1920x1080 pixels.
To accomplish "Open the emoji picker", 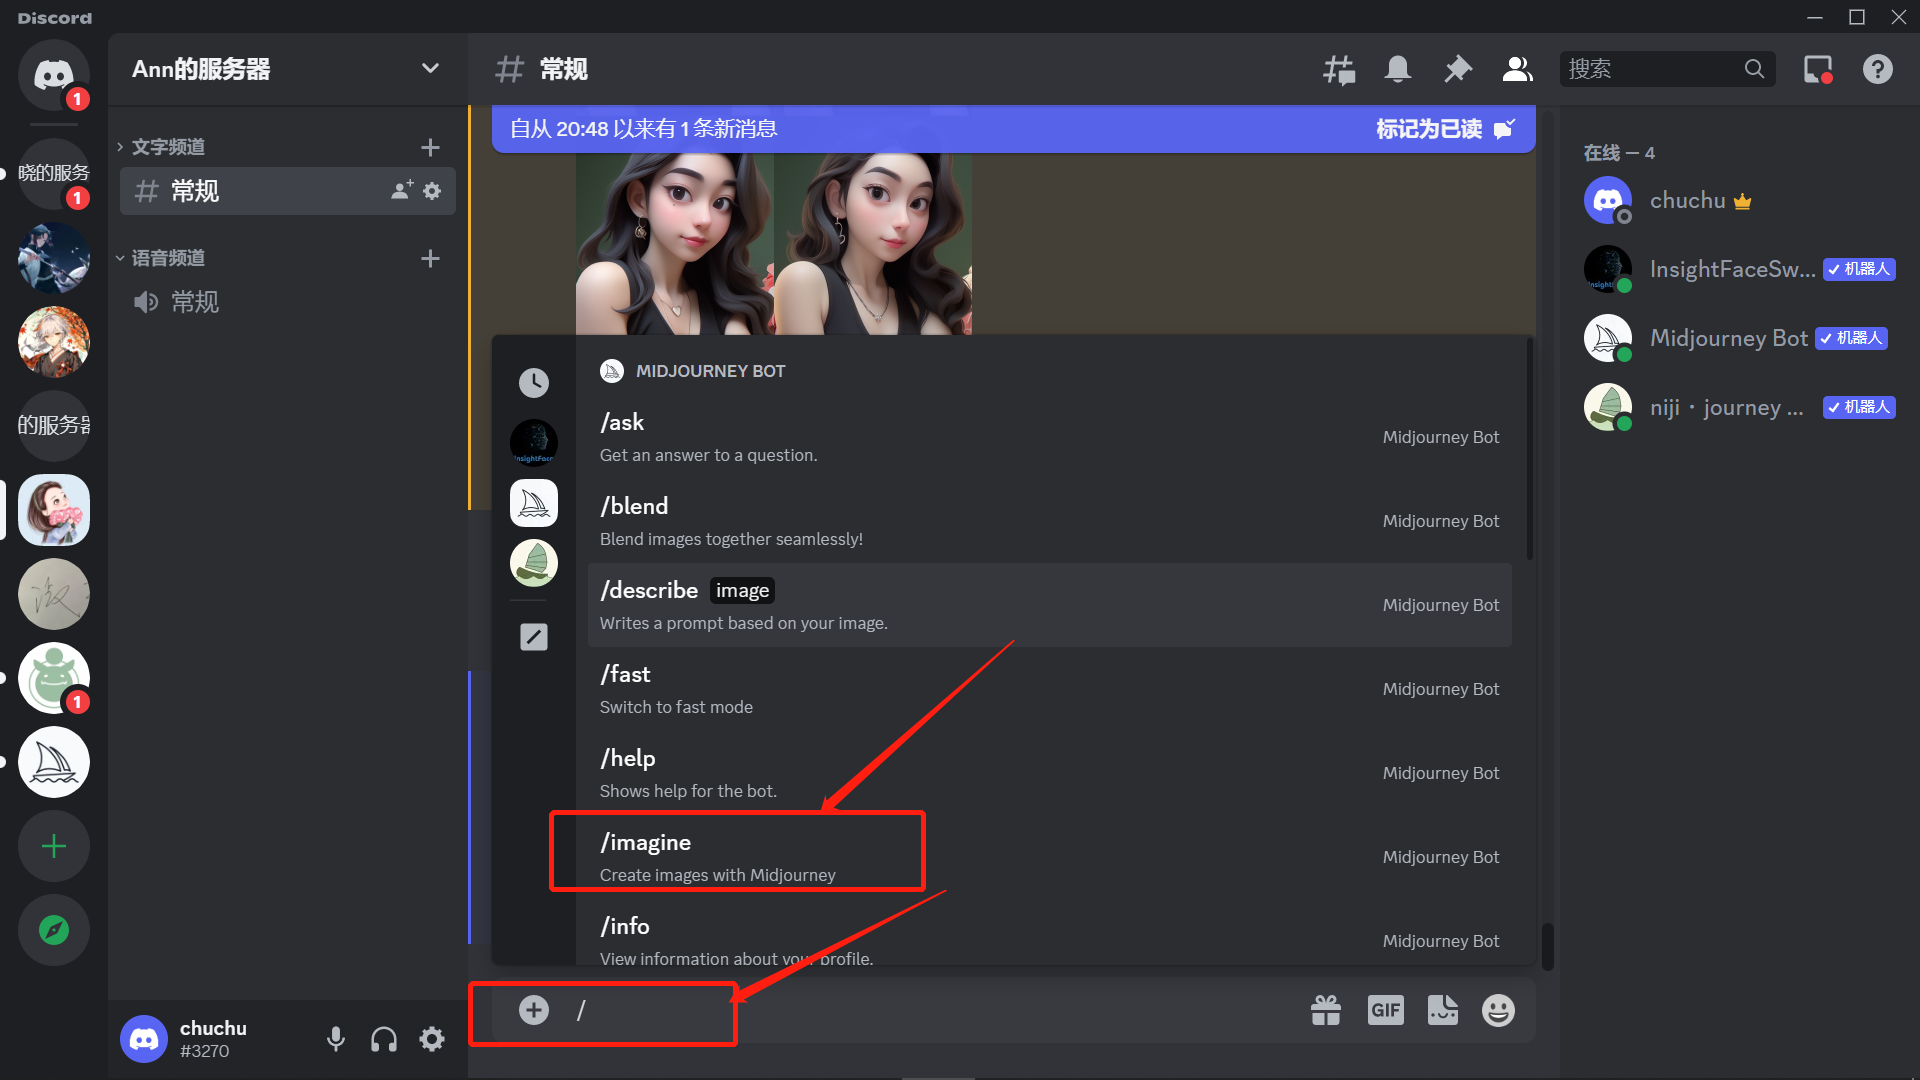I will 1498,1010.
